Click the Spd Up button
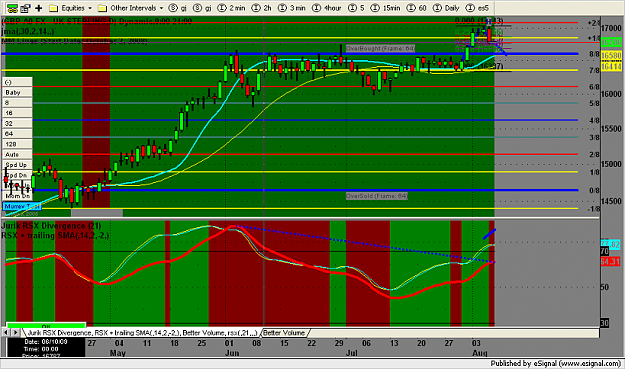This screenshot has width=625, height=369. tap(17, 165)
